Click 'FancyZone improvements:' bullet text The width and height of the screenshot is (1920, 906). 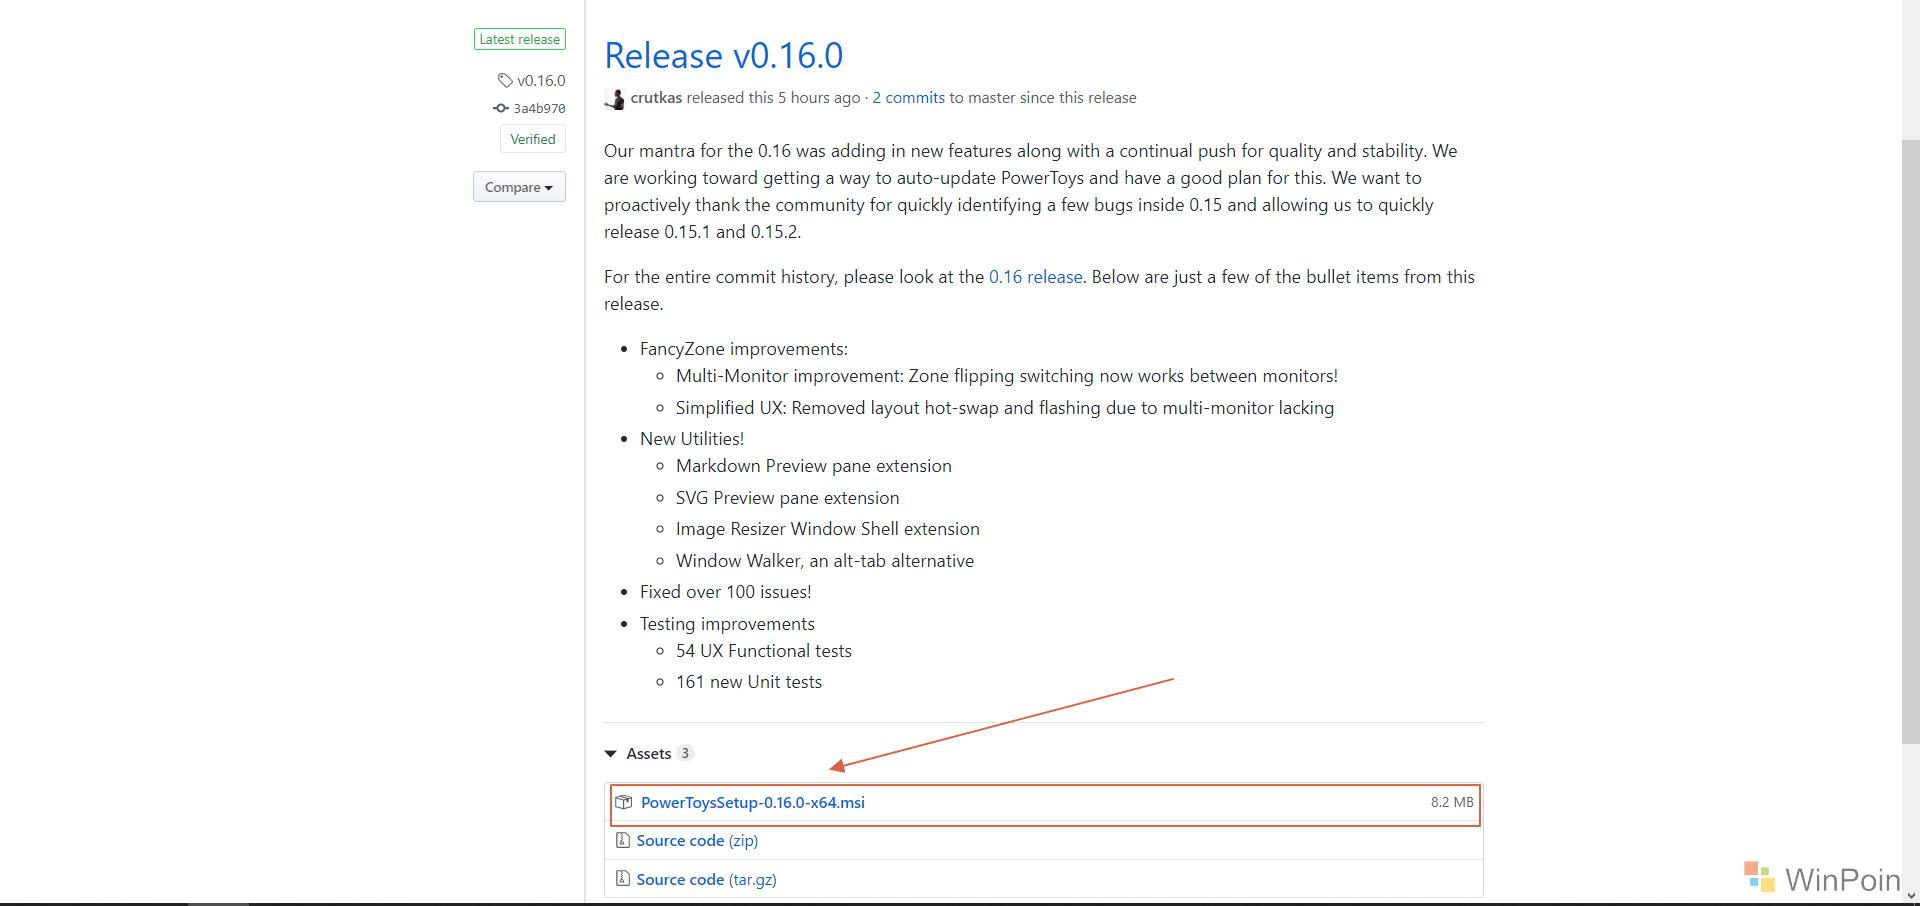[x=744, y=349]
